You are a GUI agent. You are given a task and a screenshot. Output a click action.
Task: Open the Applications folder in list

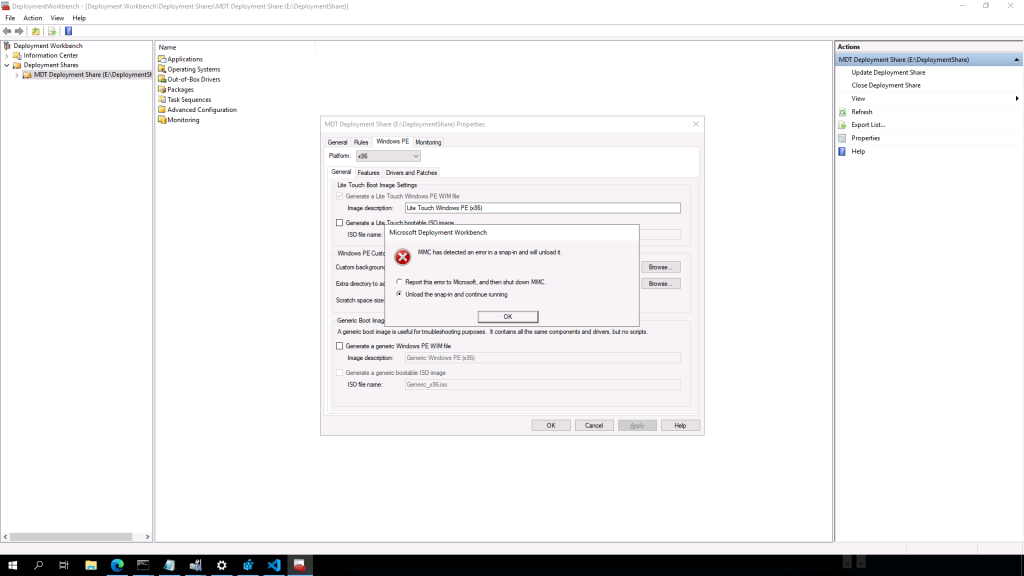point(185,59)
